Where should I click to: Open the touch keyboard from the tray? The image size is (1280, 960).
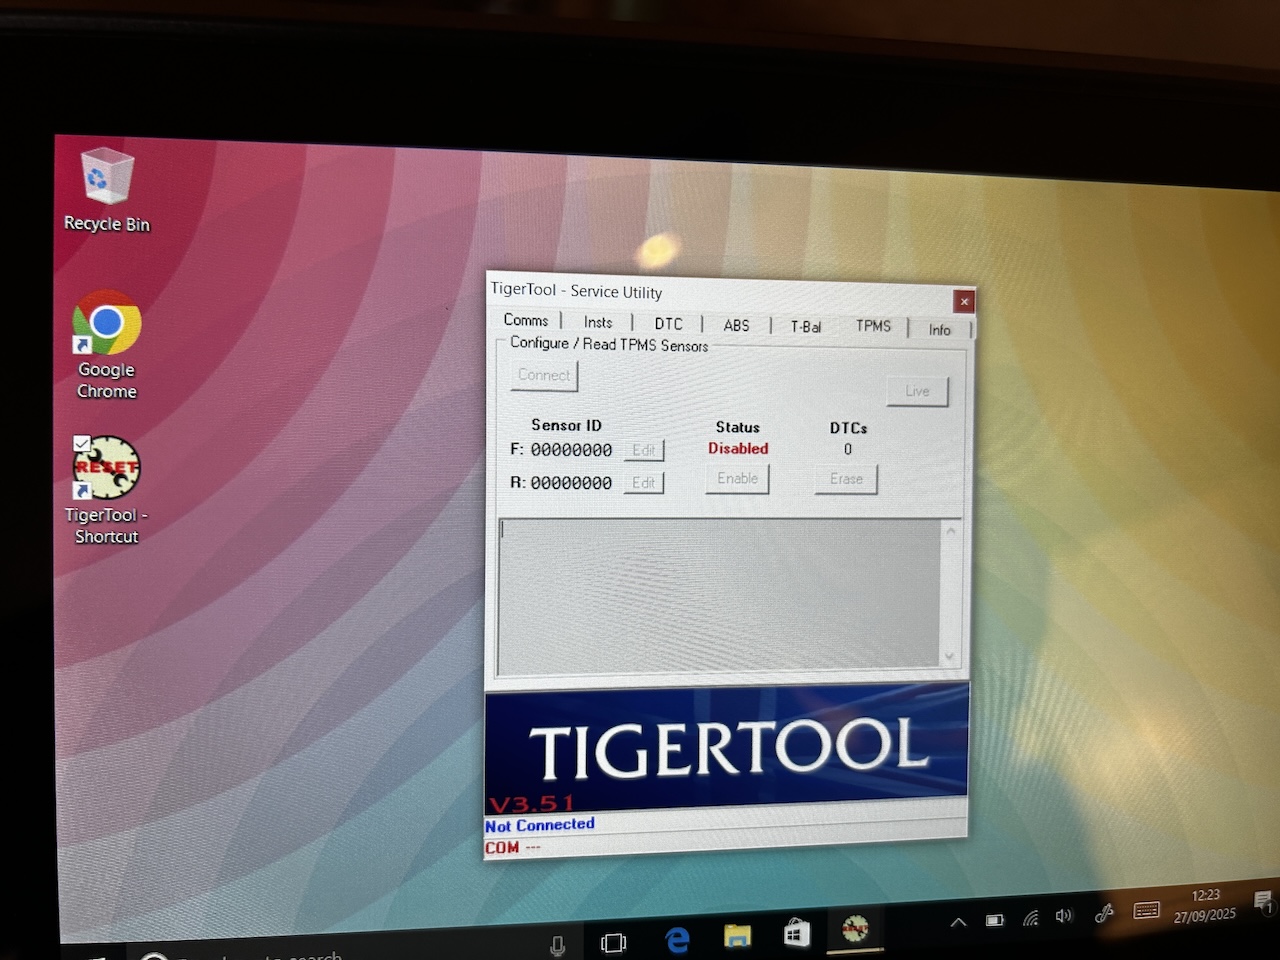(1145, 911)
